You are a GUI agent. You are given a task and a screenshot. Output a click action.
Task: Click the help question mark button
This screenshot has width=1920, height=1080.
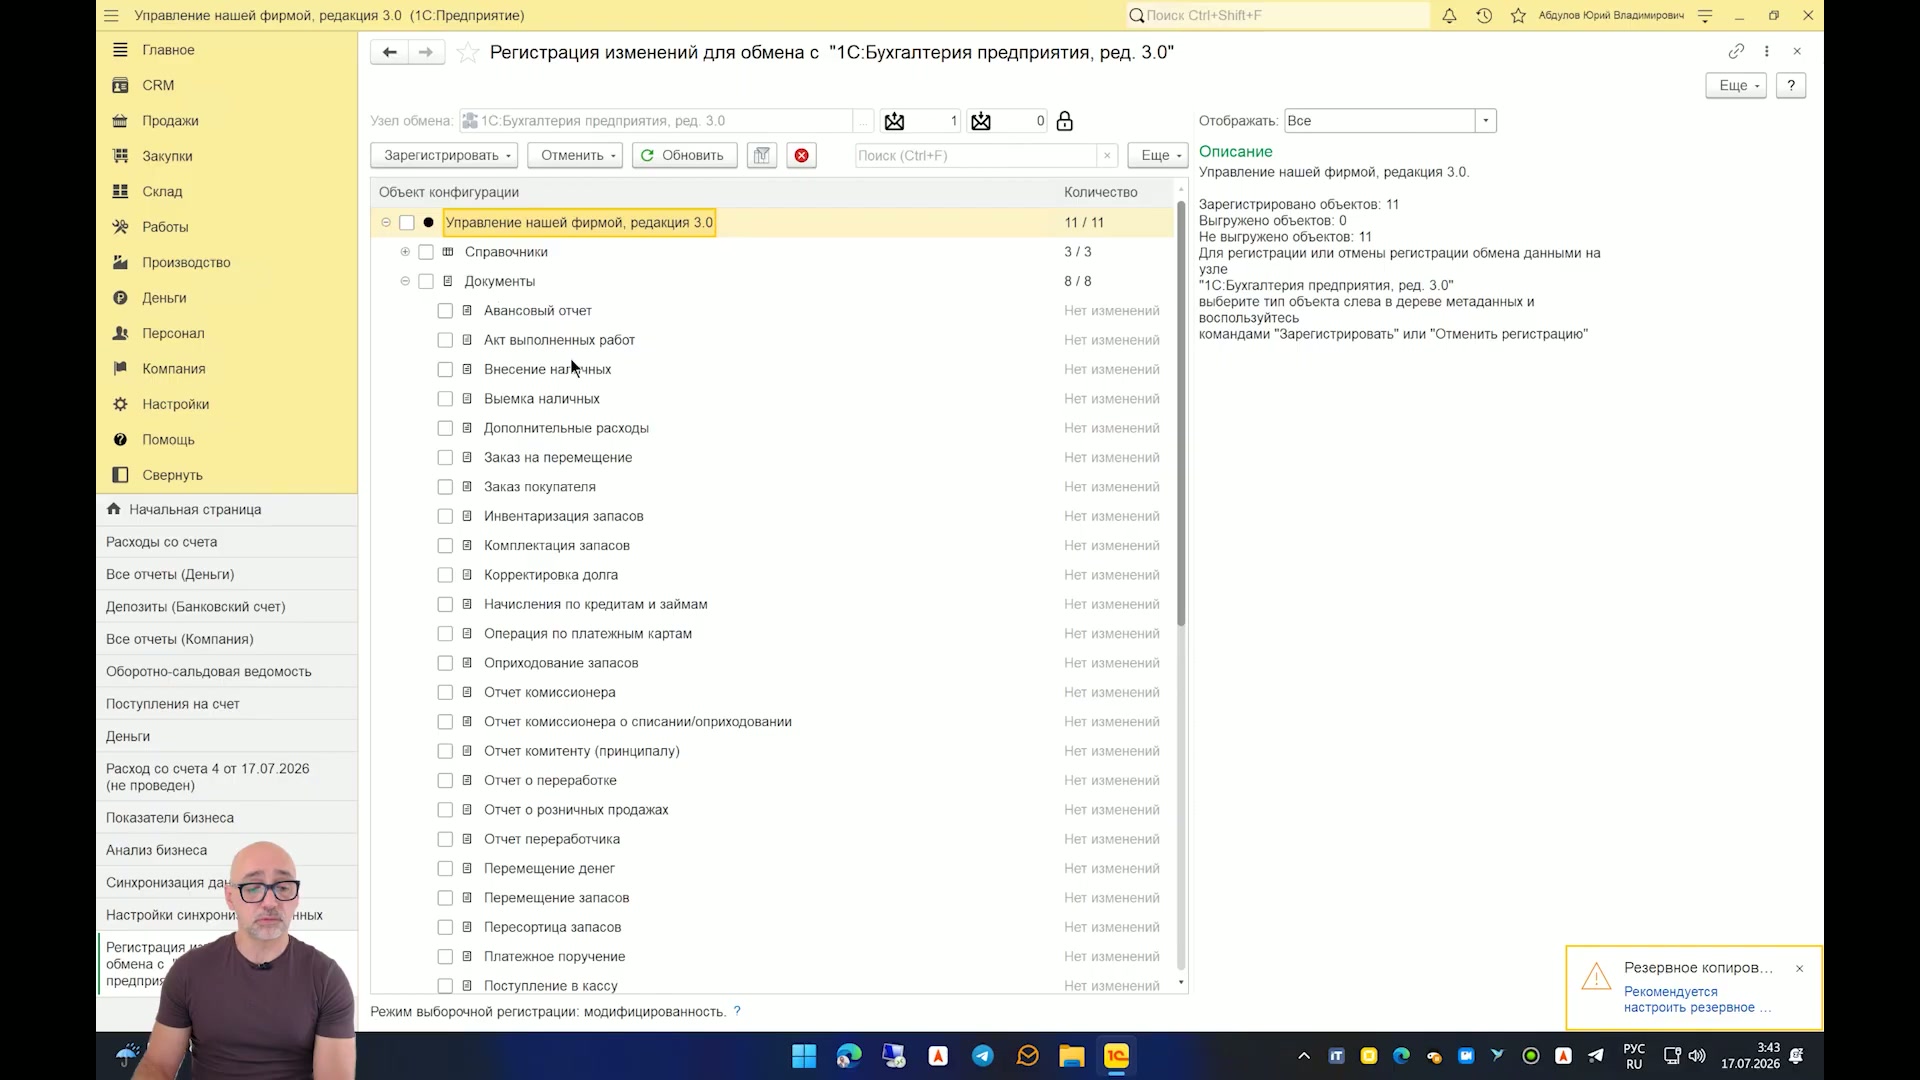[x=1791, y=85]
